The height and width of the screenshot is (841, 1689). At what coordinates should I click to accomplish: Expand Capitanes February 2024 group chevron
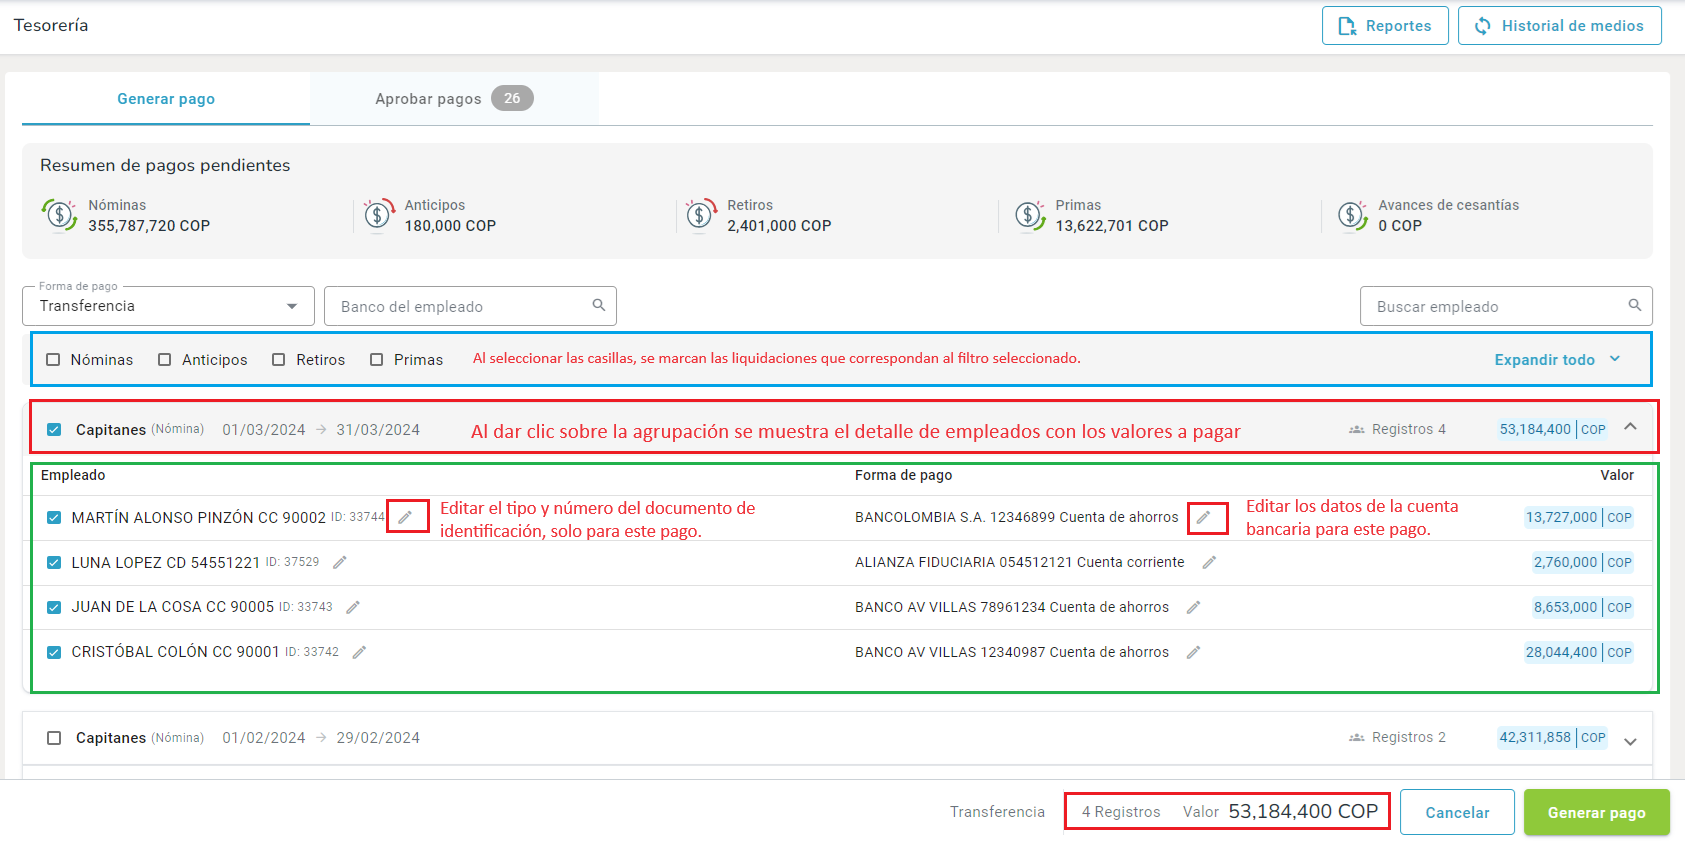click(x=1631, y=741)
